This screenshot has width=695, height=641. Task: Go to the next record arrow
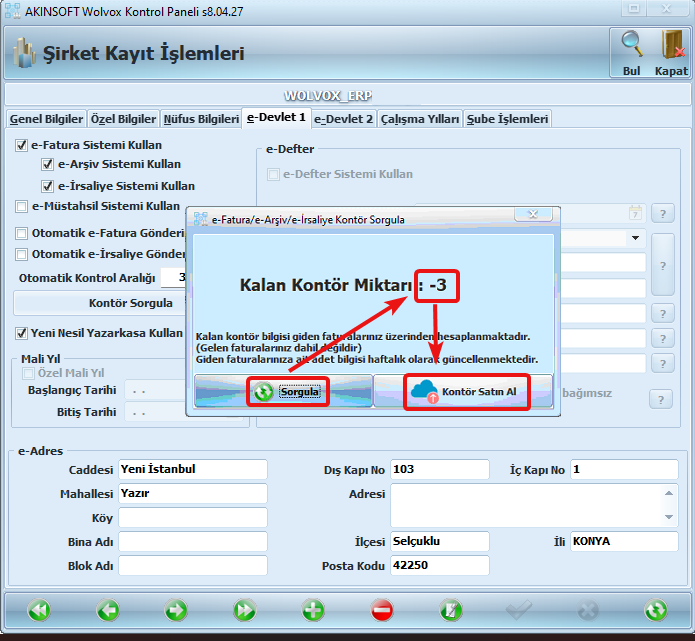pyautogui.click(x=176, y=609)
